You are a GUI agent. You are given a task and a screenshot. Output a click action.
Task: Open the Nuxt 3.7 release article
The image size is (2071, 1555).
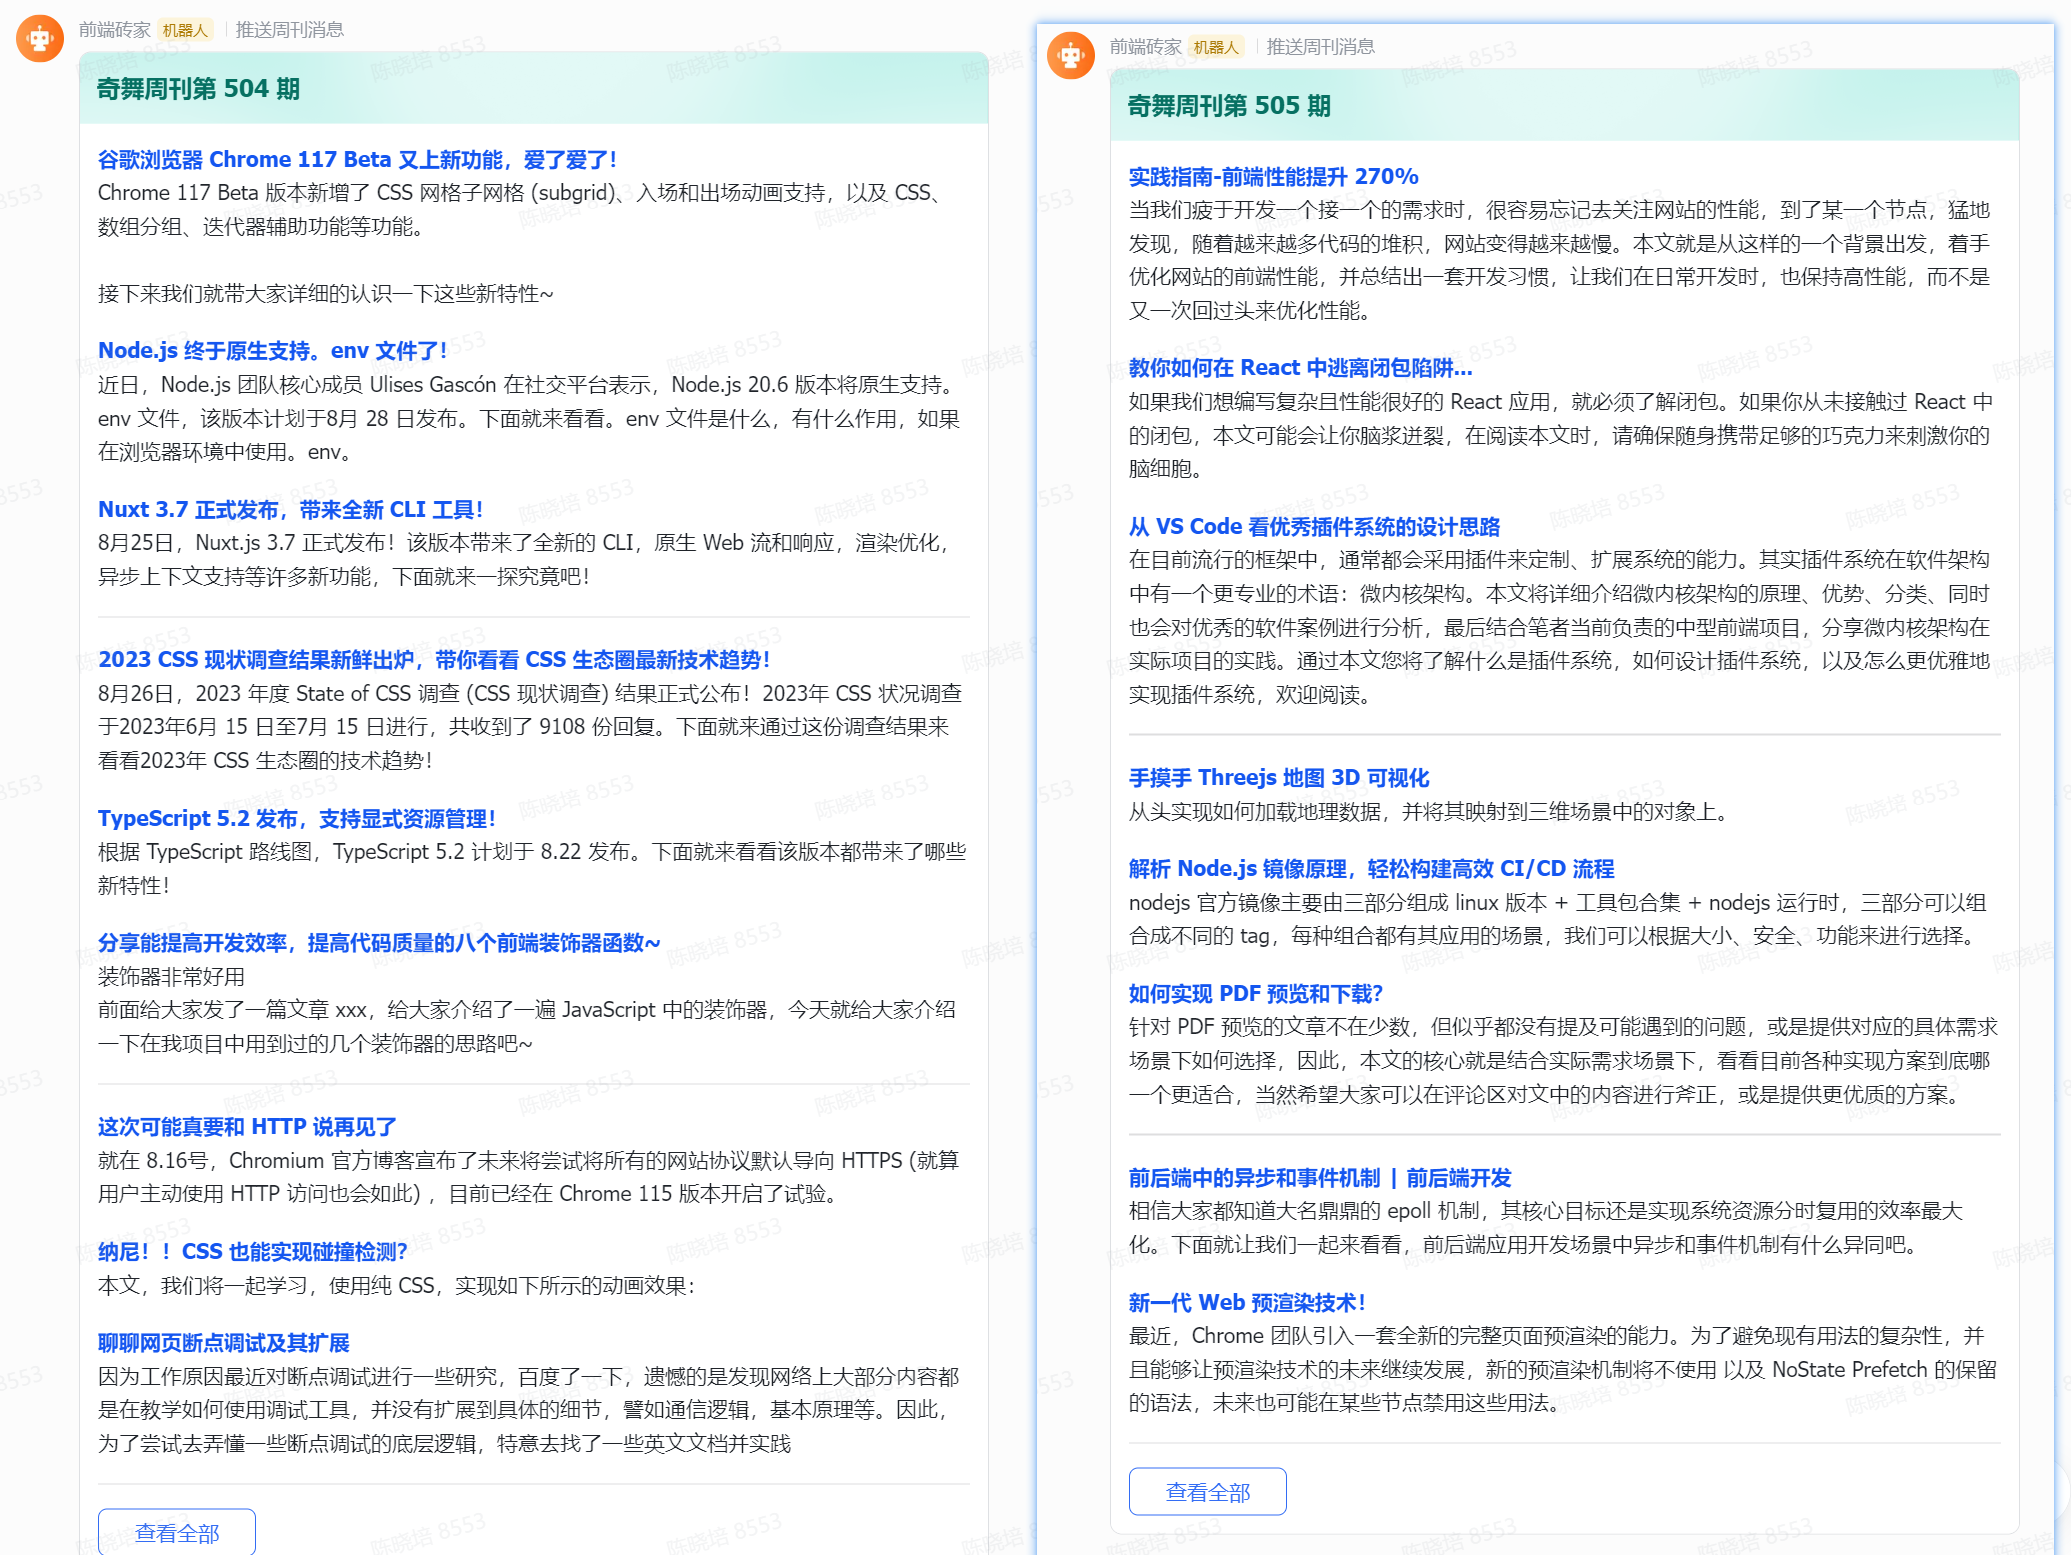[290, 509]
